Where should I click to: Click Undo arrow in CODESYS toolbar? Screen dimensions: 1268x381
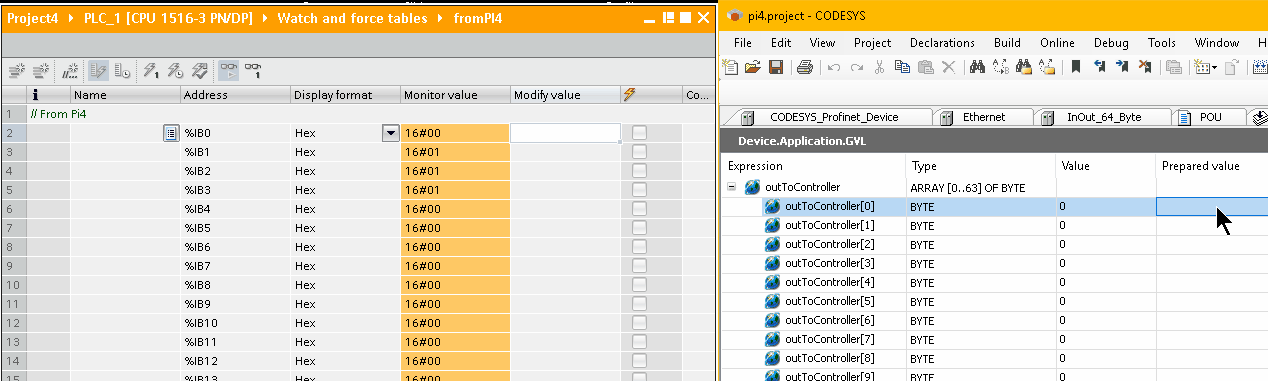point(834,68)
